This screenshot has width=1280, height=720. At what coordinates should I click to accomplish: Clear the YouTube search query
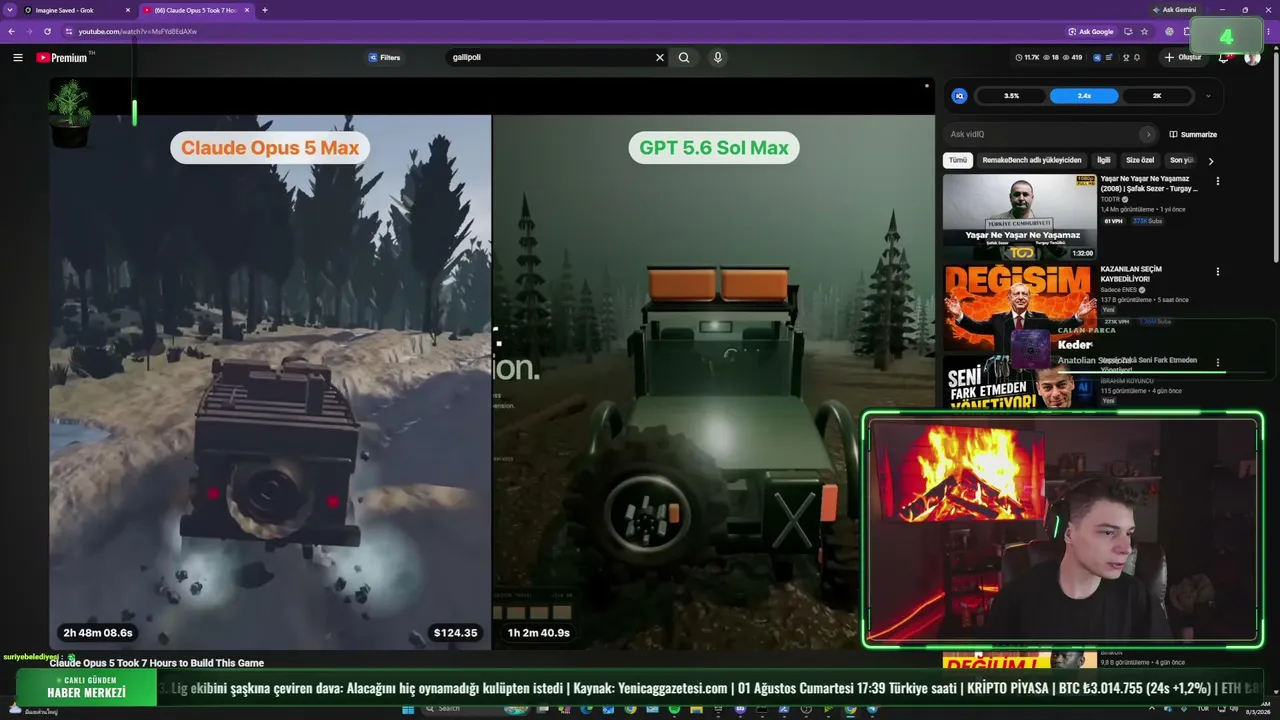coord(660,58)
